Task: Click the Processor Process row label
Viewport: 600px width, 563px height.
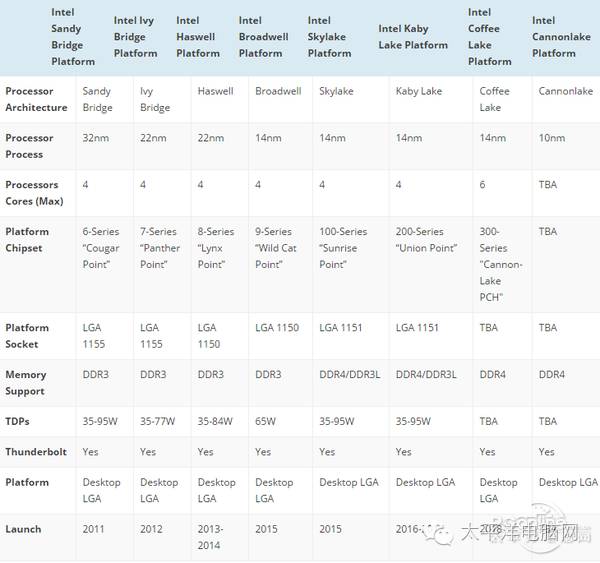Action: click(29, 146)
